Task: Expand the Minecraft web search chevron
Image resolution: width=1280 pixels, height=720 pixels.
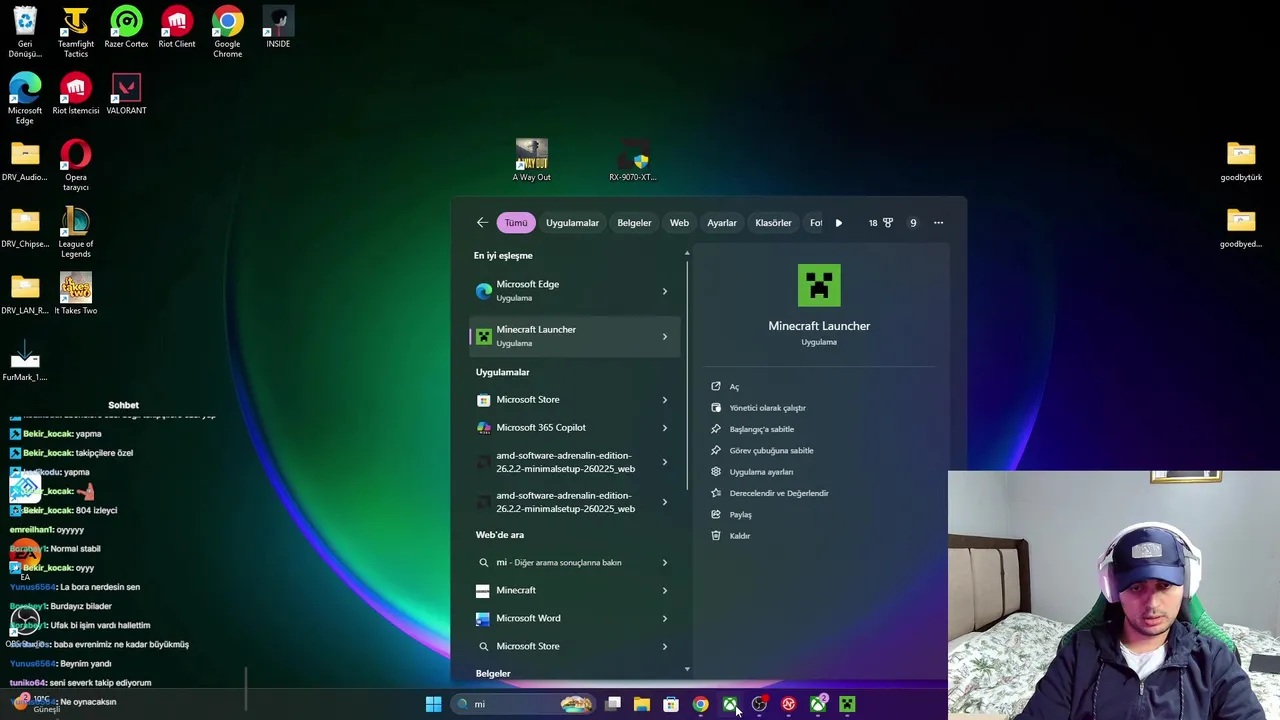Action: tap(664, 591)
